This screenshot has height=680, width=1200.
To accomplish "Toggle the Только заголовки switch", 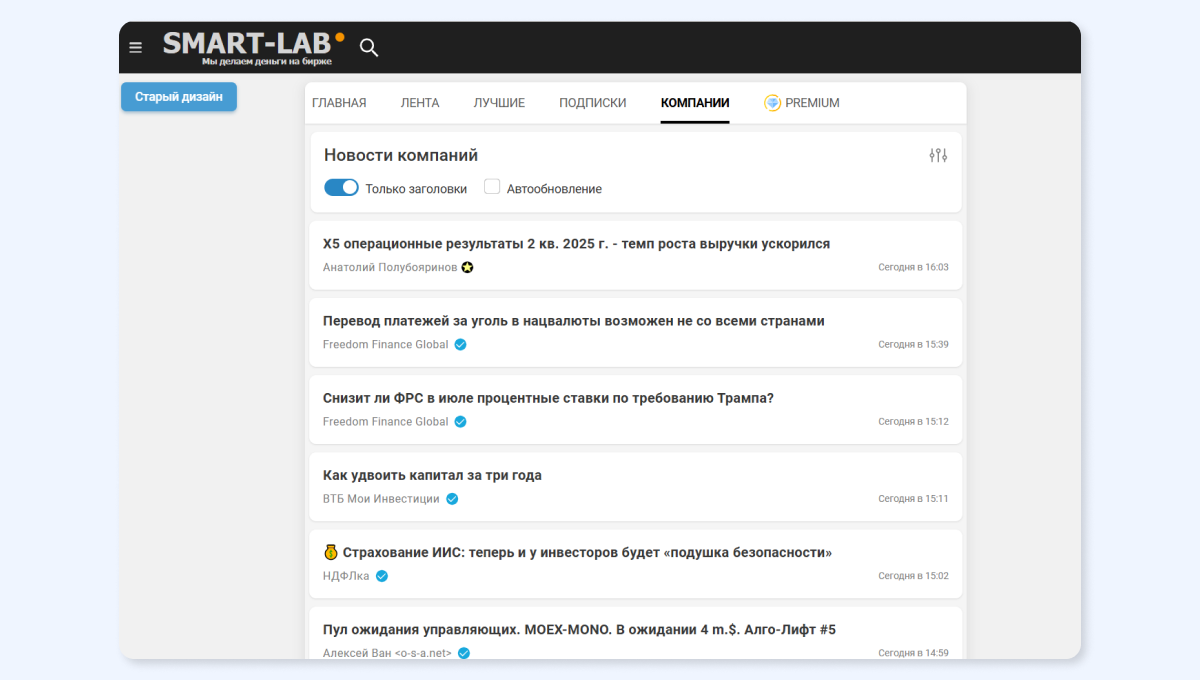I will point(341,187).
